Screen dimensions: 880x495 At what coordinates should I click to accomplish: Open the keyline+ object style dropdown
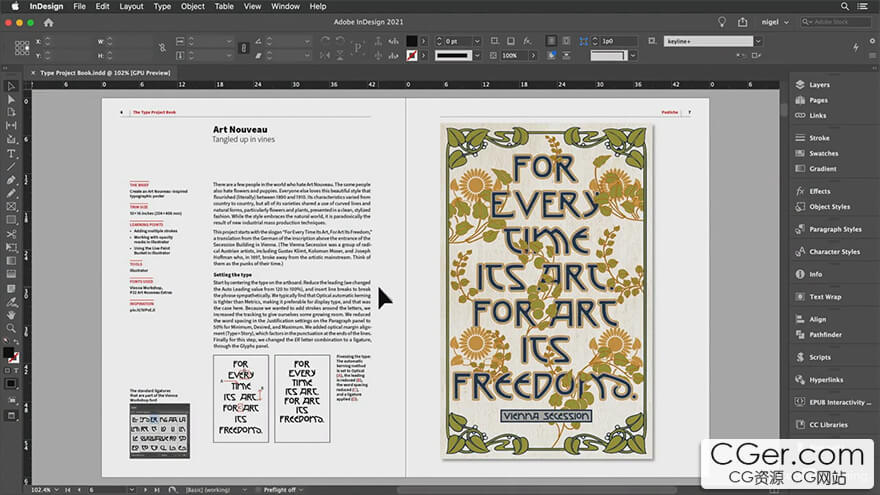tap(758, 42)
